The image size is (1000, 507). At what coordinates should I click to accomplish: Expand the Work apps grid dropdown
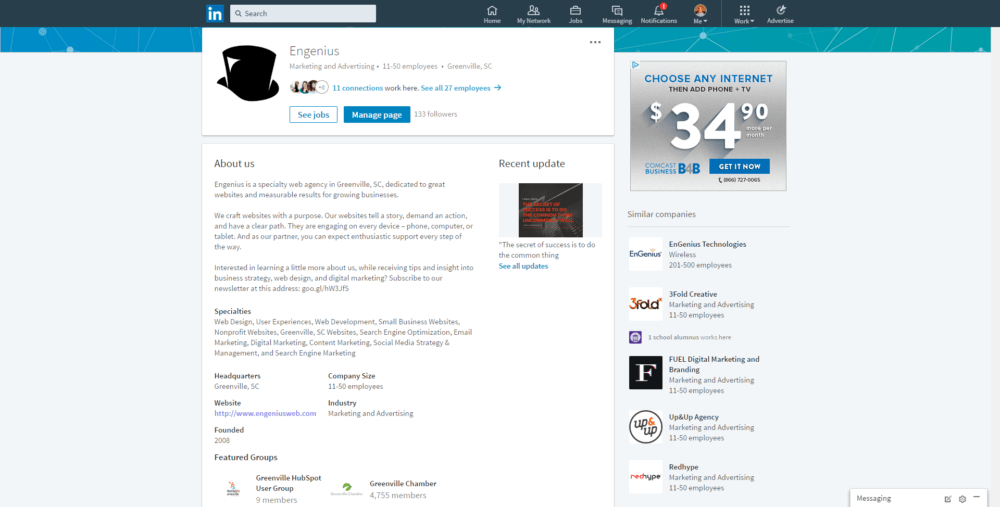[744, 14]
